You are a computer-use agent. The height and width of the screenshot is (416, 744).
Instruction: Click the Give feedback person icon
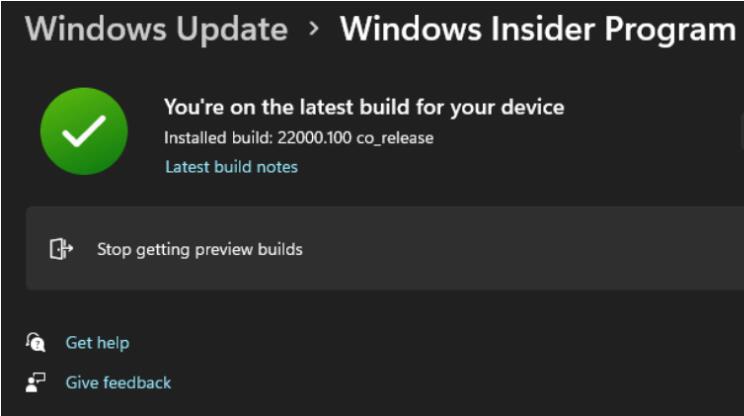(x=36, y=382)
